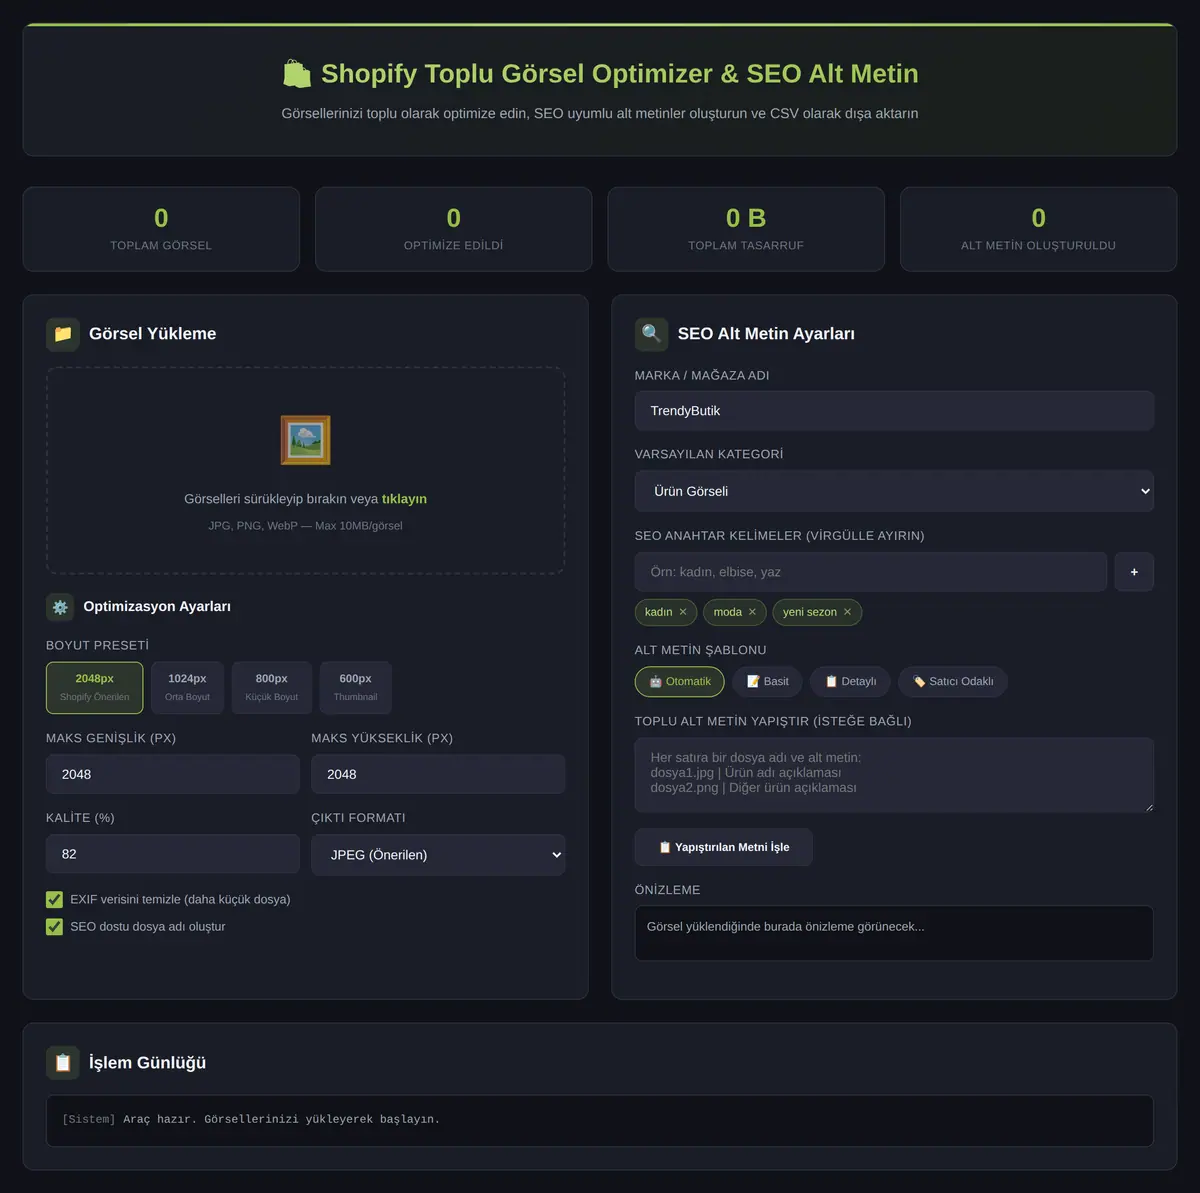Click the 'tıklayın' upload link

coord(404,499)
